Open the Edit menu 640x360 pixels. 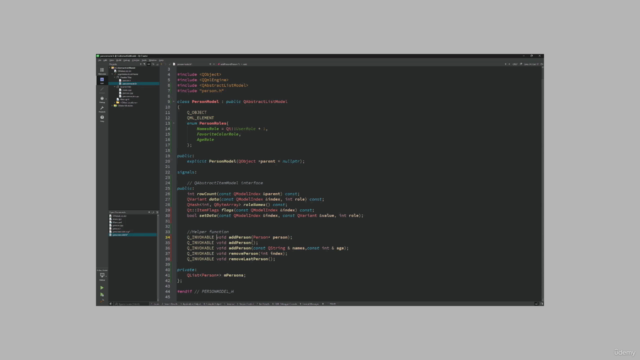click(105, 60)
